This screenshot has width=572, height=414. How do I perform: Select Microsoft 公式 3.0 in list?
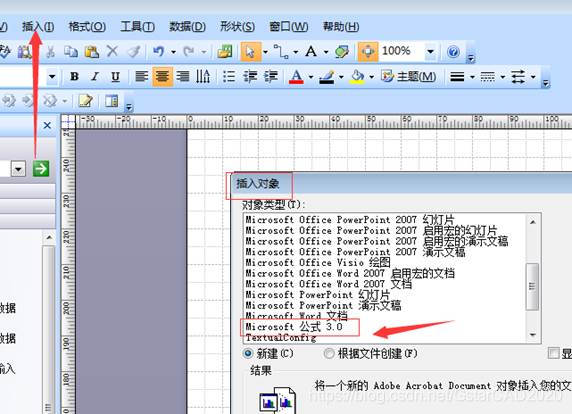pyautogui.click(x=294, y=327)
